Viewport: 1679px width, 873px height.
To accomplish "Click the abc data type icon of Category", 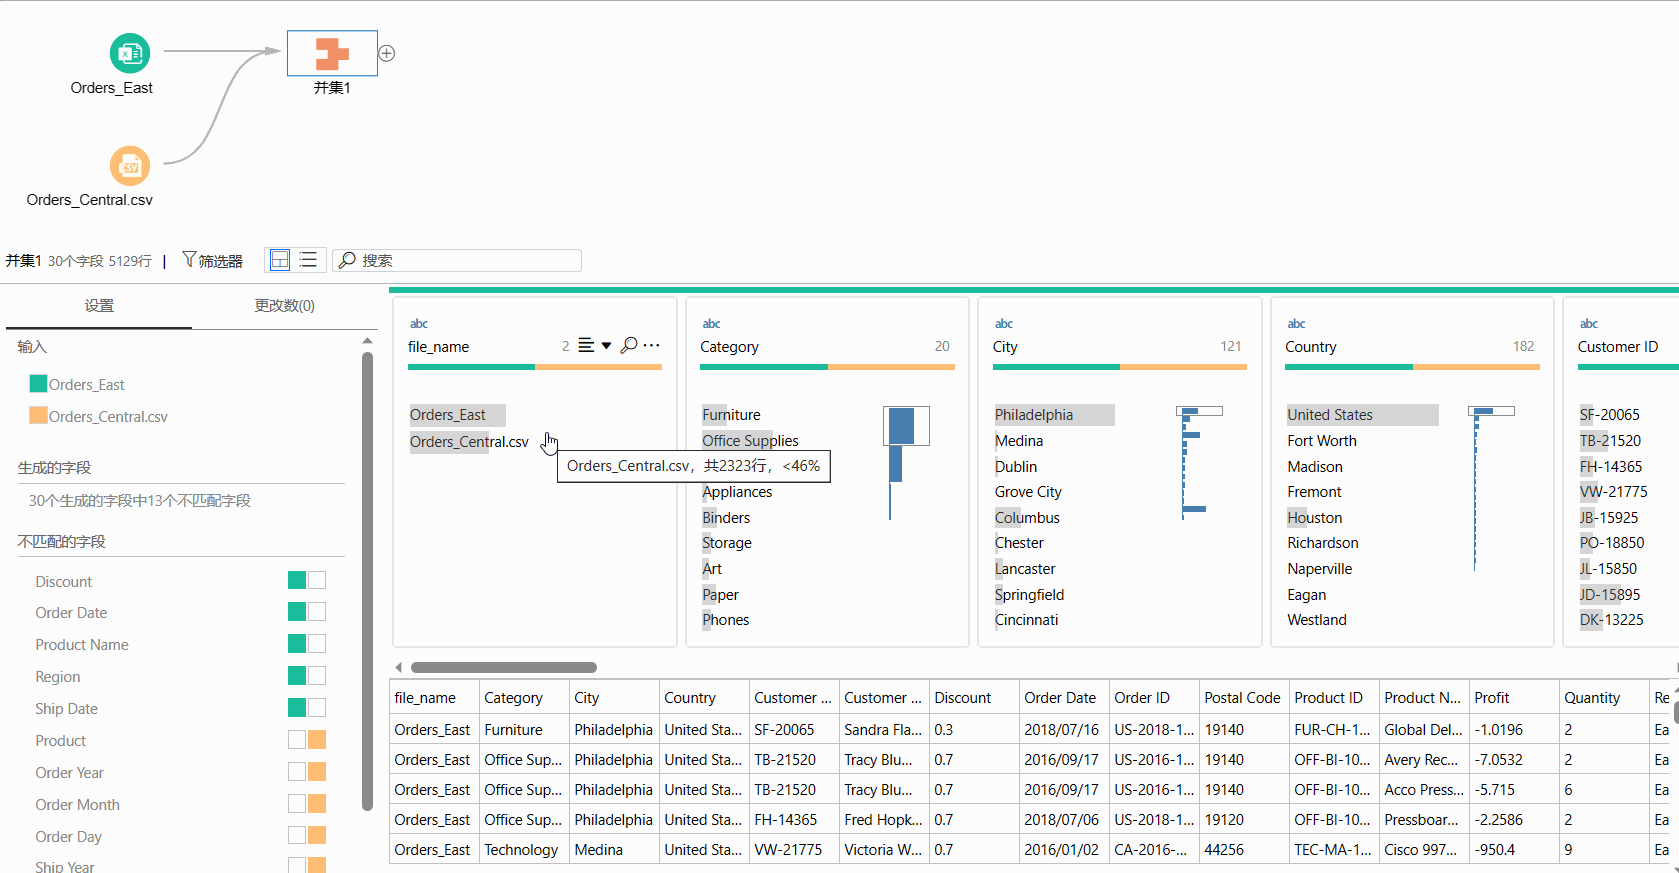I will tap(711, 324).
